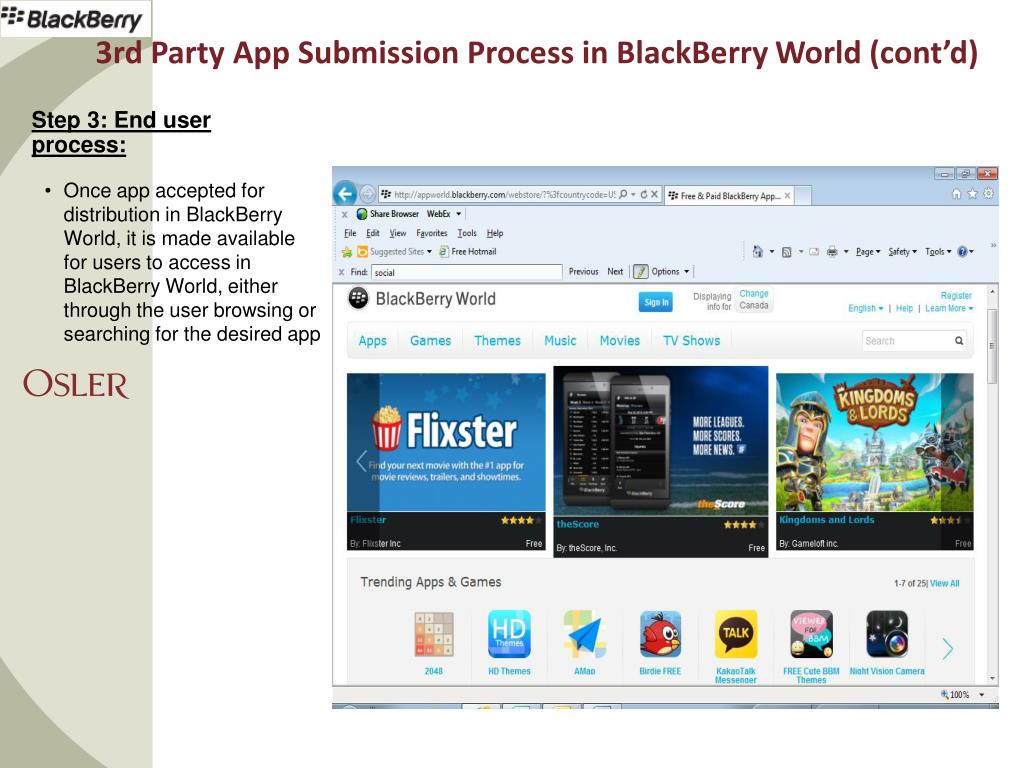Screen dimensions: 1024x768
Task: Click the browser Forward arrow button
Action: click(x=368, y=194)
